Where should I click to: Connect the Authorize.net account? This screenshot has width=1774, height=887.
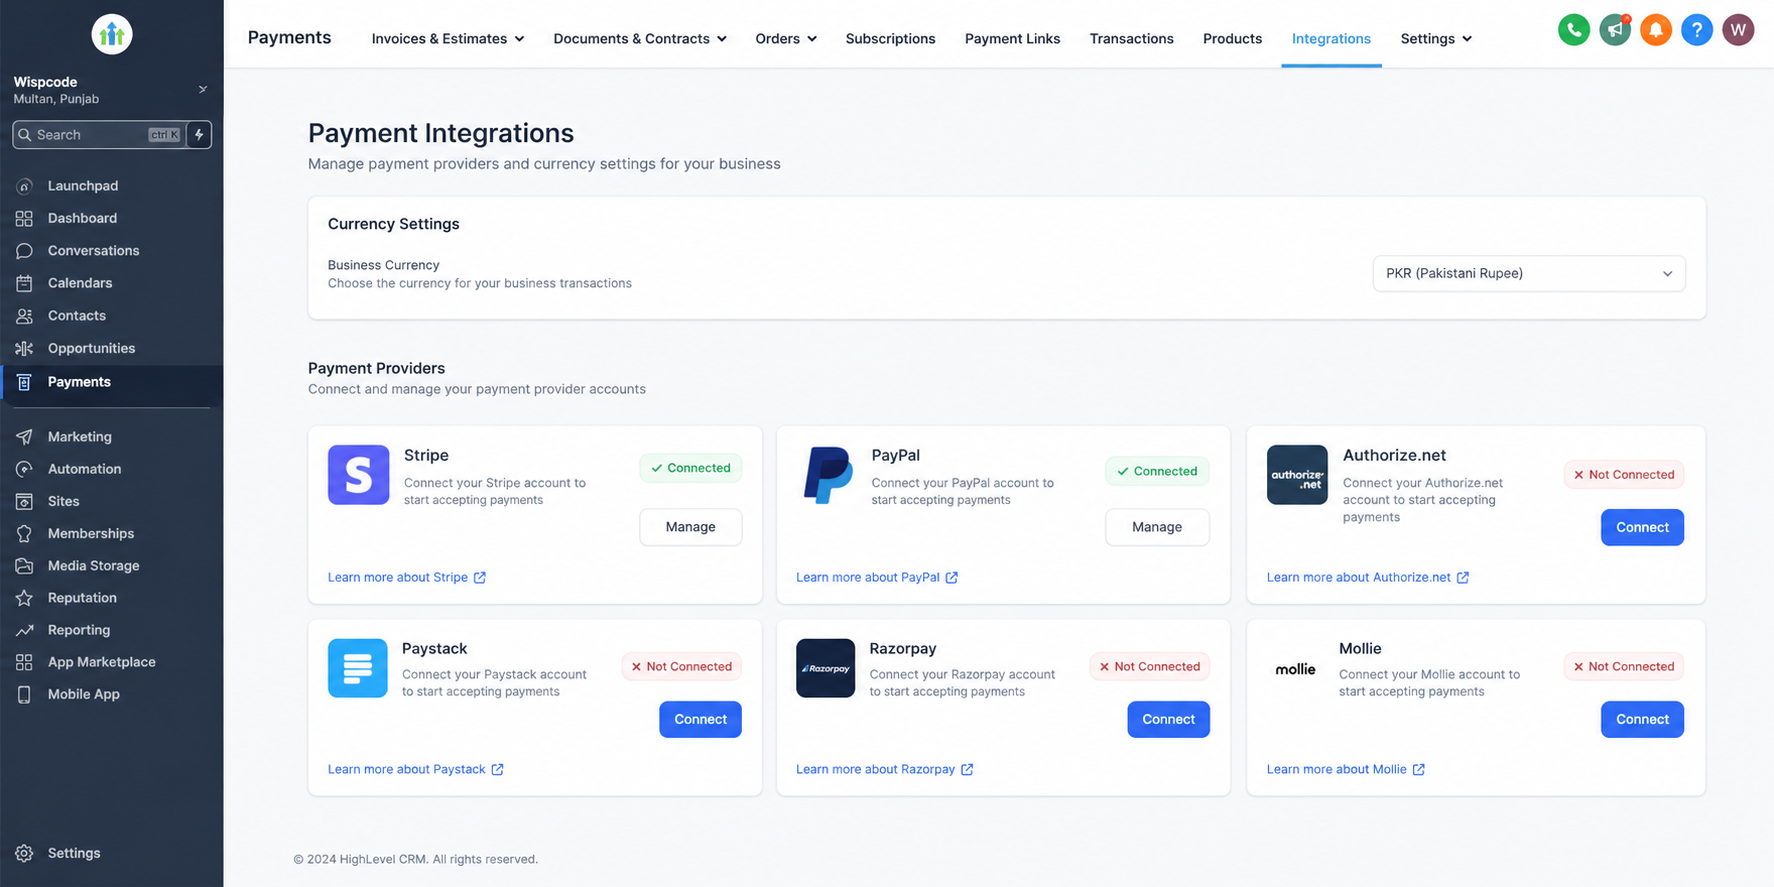[1642, 527]
